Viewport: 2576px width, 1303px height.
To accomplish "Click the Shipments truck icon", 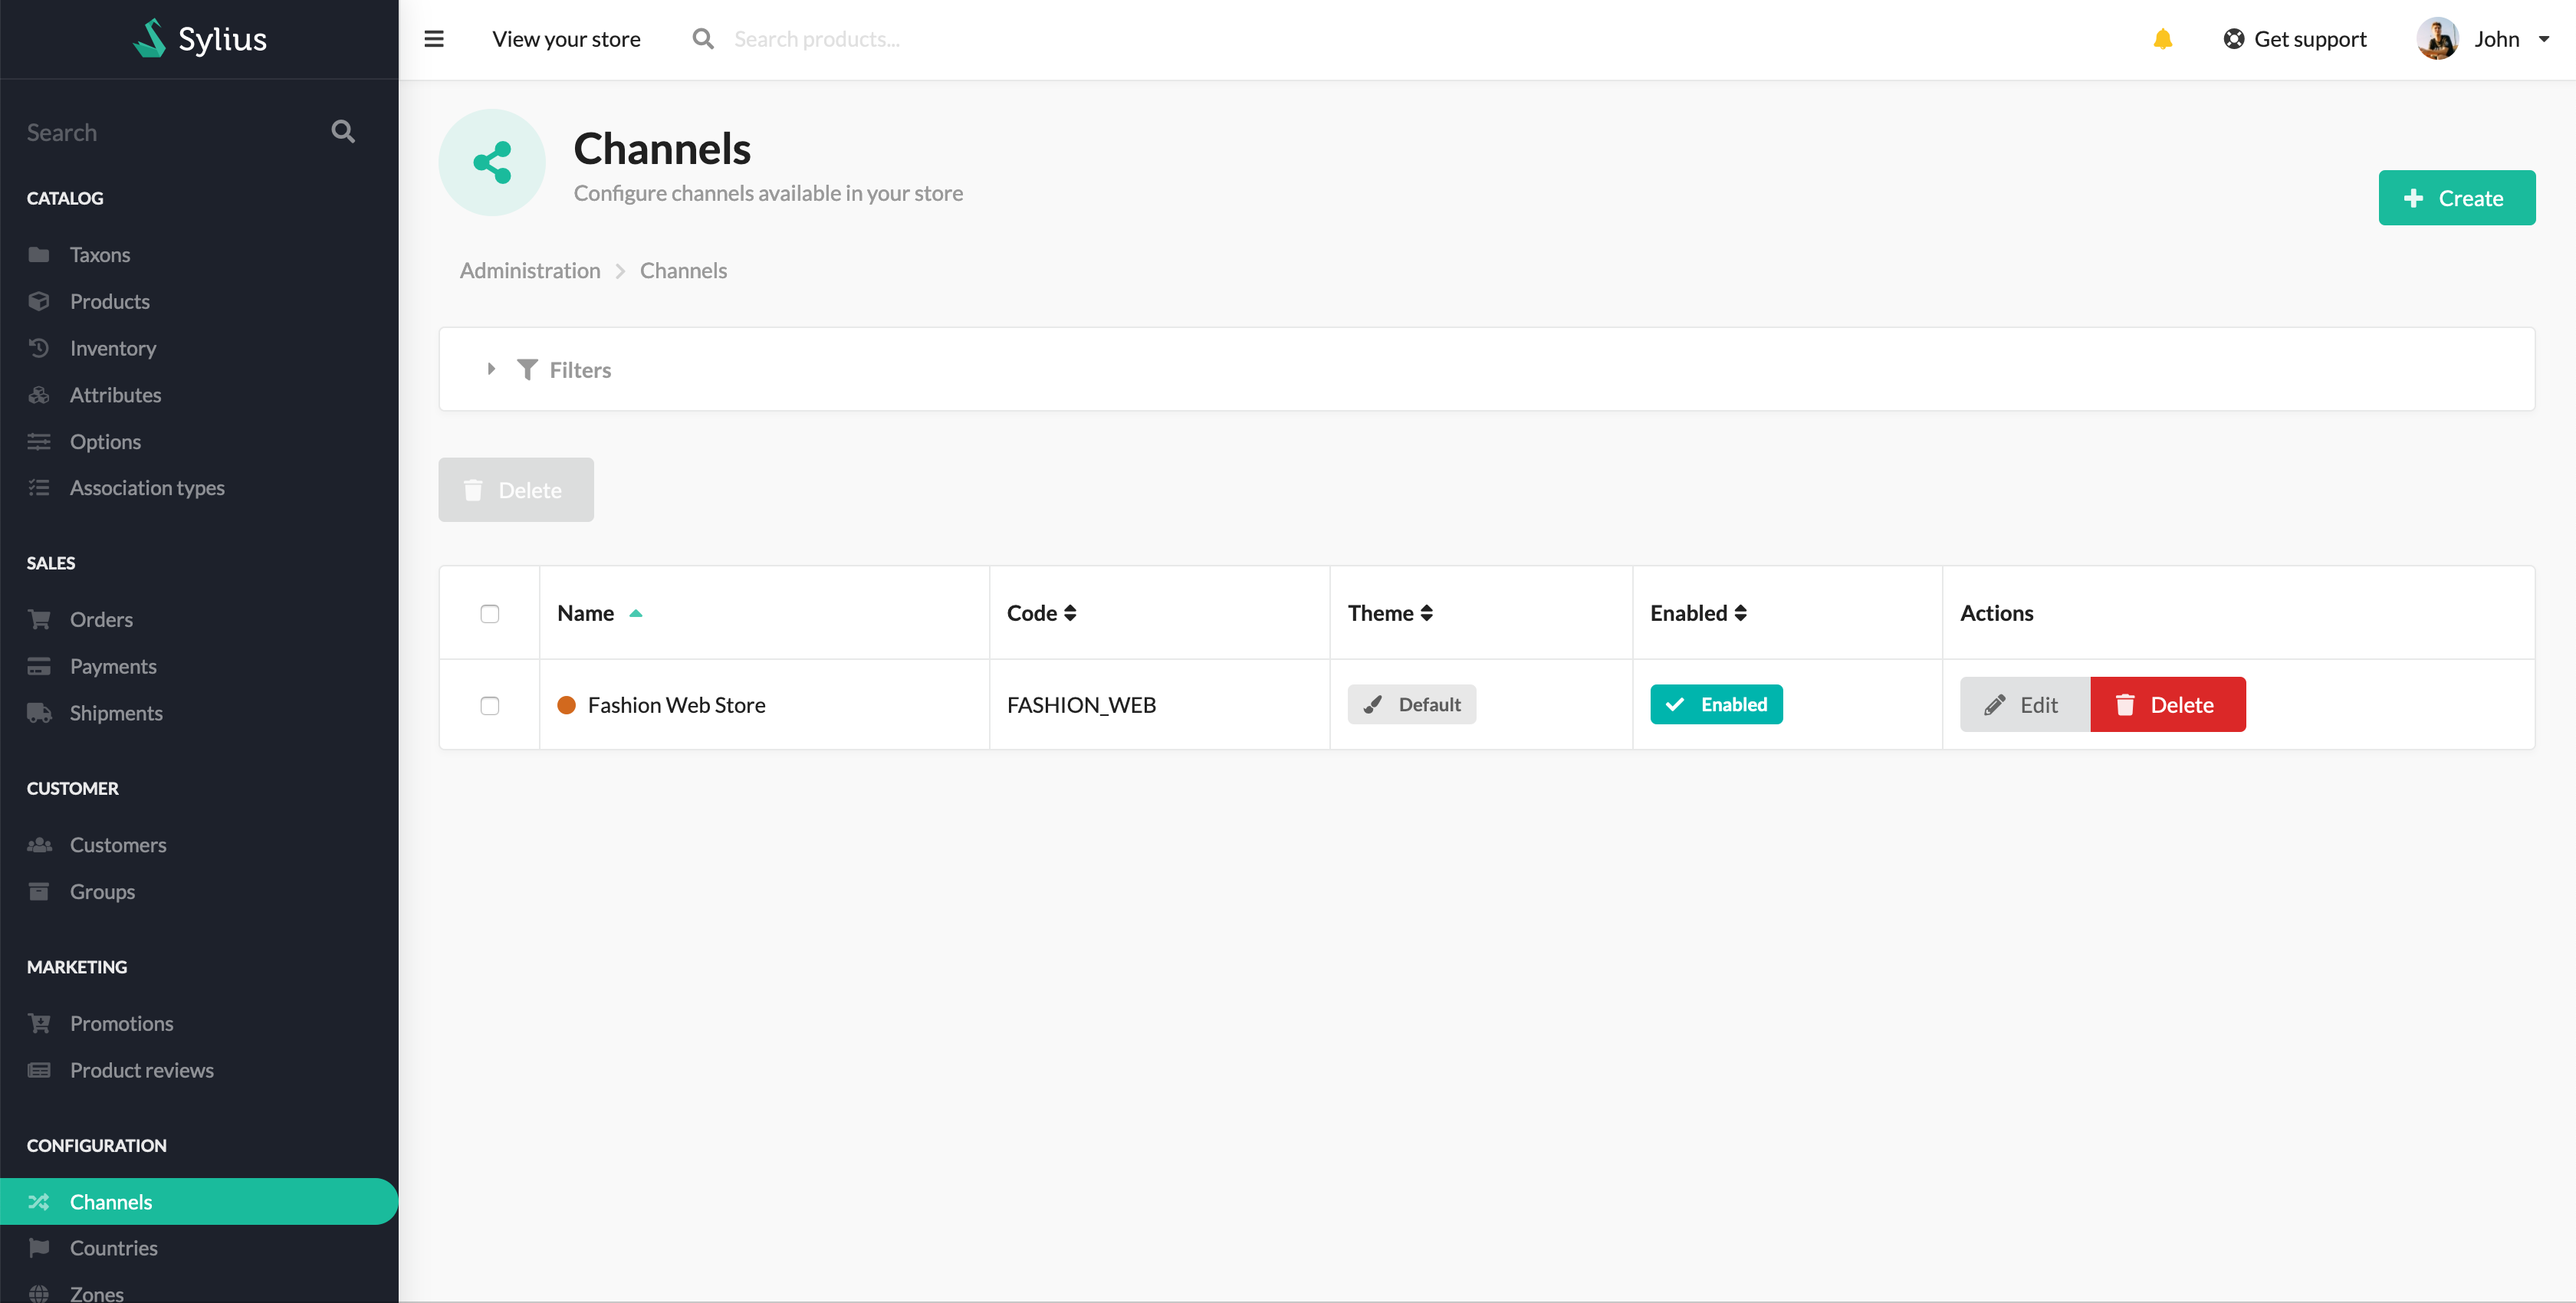I will pyautogui.click(x=39, y=713).
